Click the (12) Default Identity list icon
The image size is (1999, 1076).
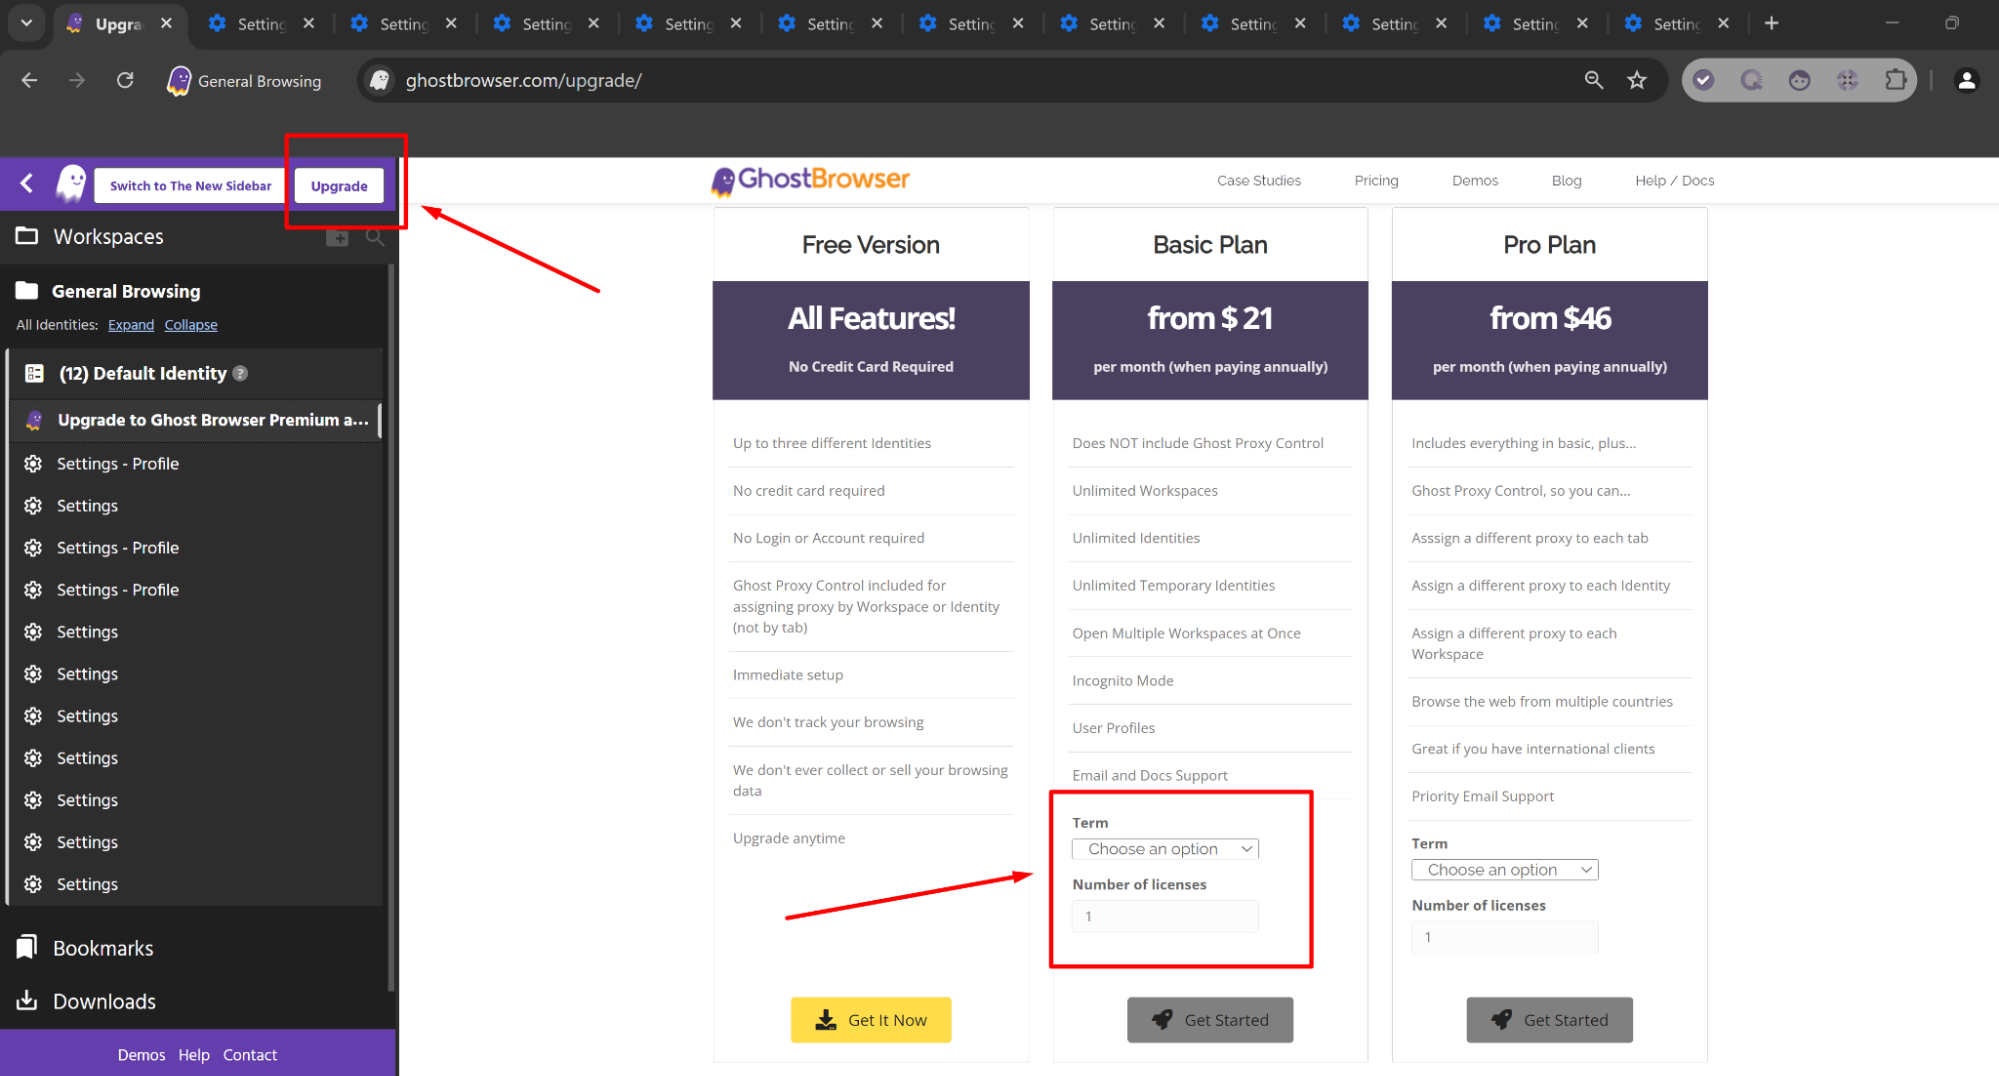point(34,373)
